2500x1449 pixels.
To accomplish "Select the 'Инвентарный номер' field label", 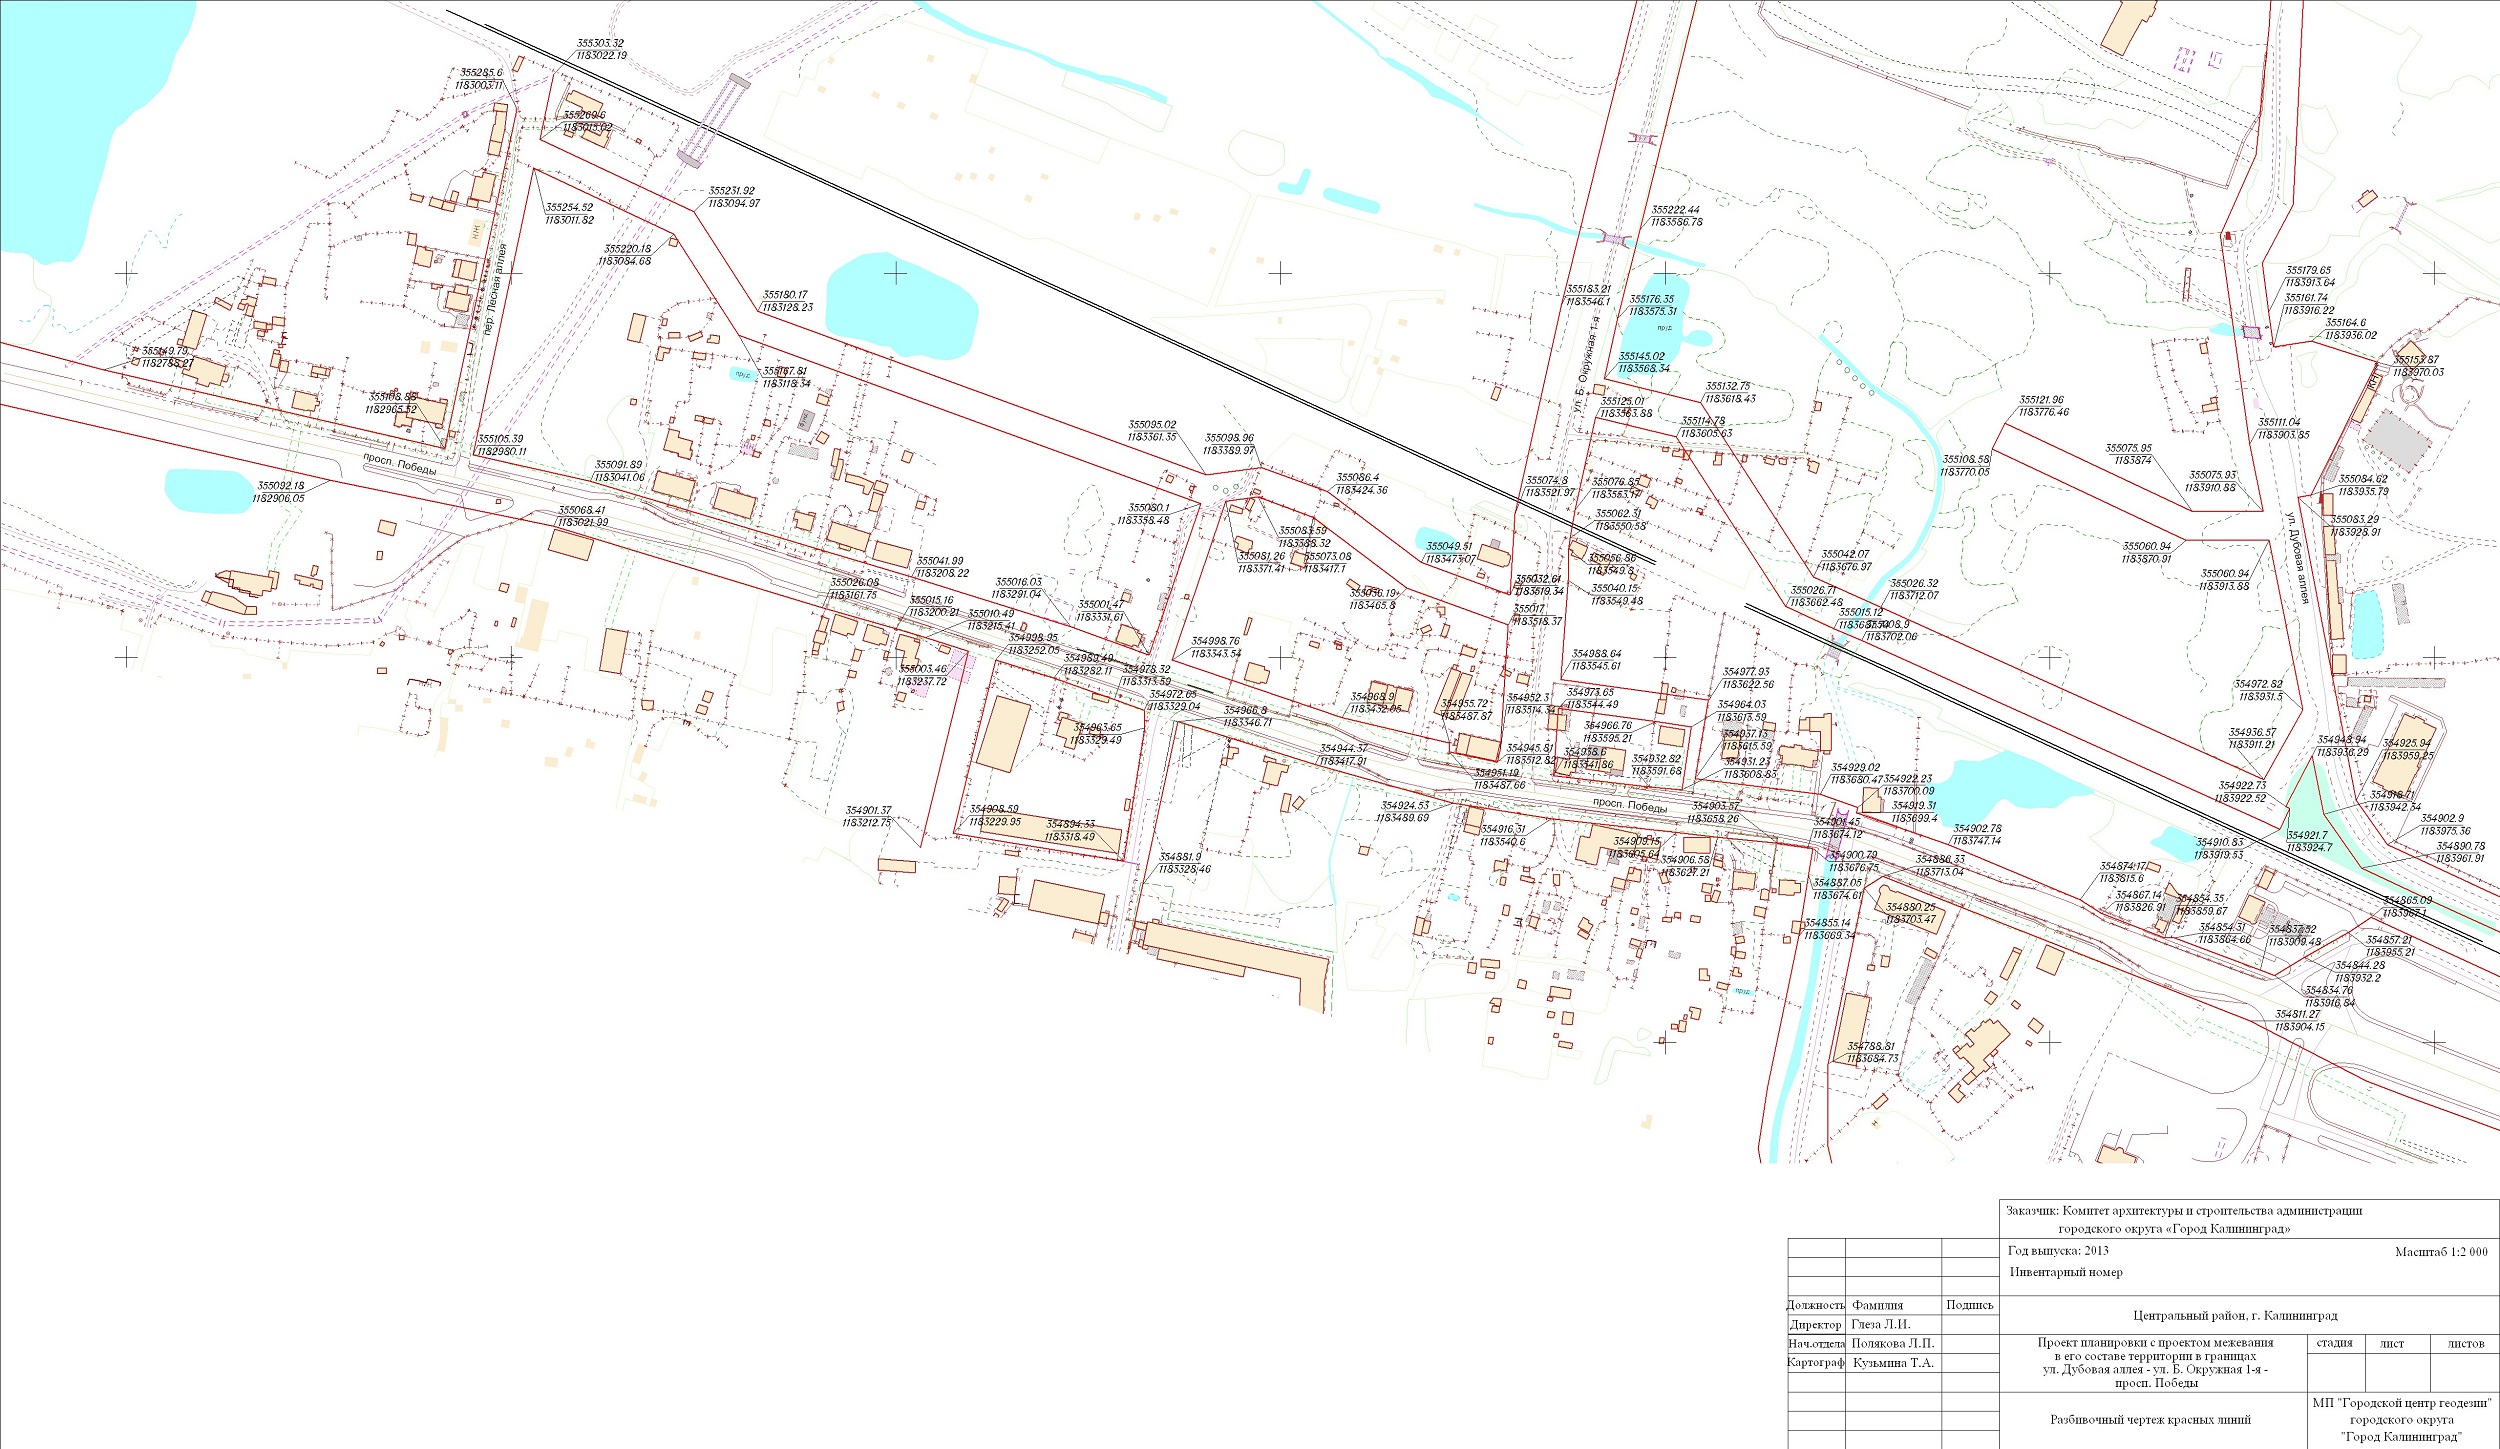I will click(2066, 1273).
